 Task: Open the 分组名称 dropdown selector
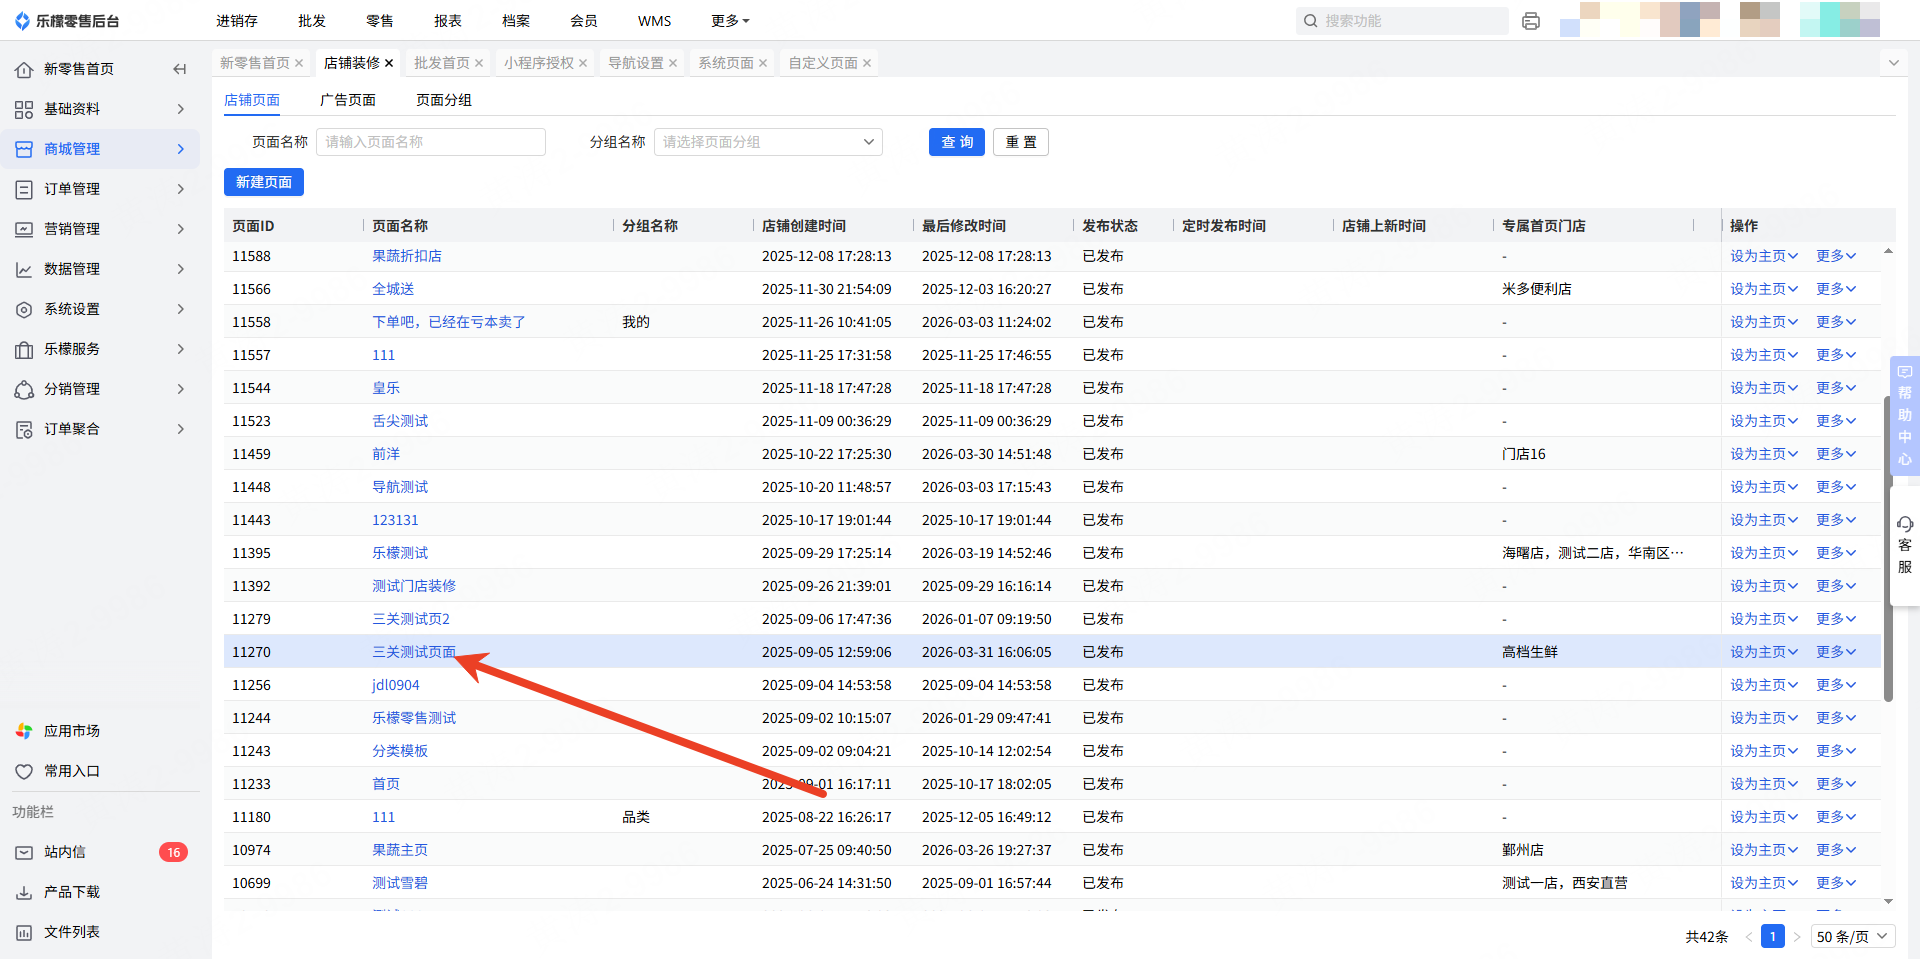768,142
